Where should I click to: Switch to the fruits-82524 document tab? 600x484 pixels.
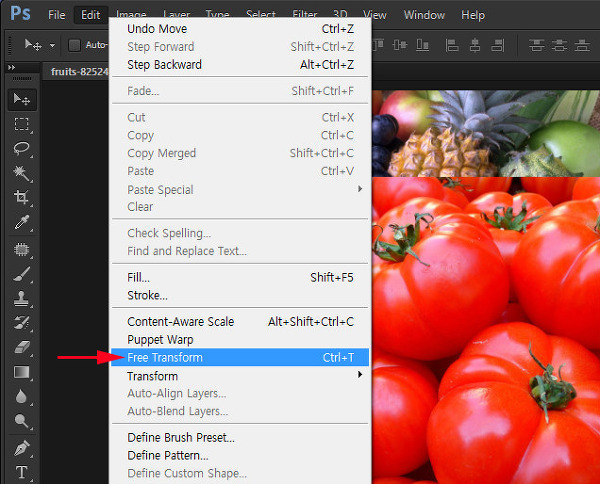[x=76, y=72]
